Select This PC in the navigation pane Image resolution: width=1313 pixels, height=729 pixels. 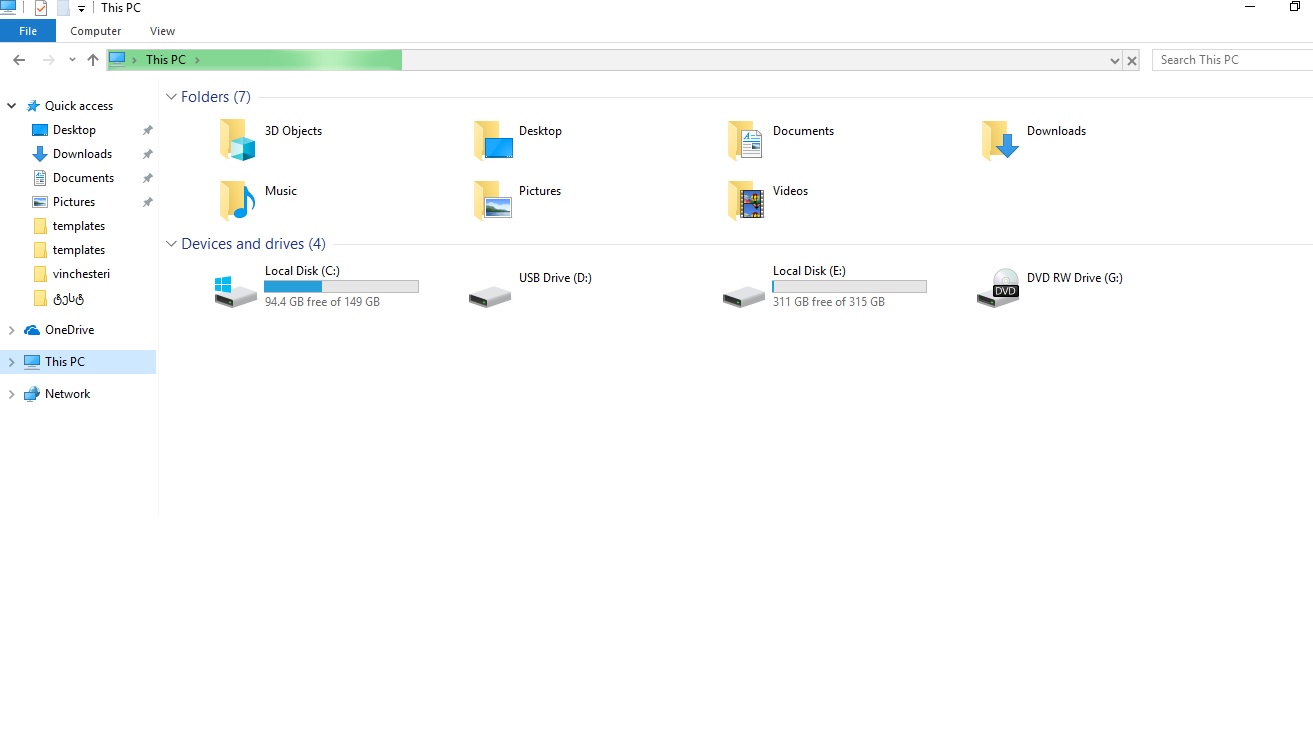(65, 362)
